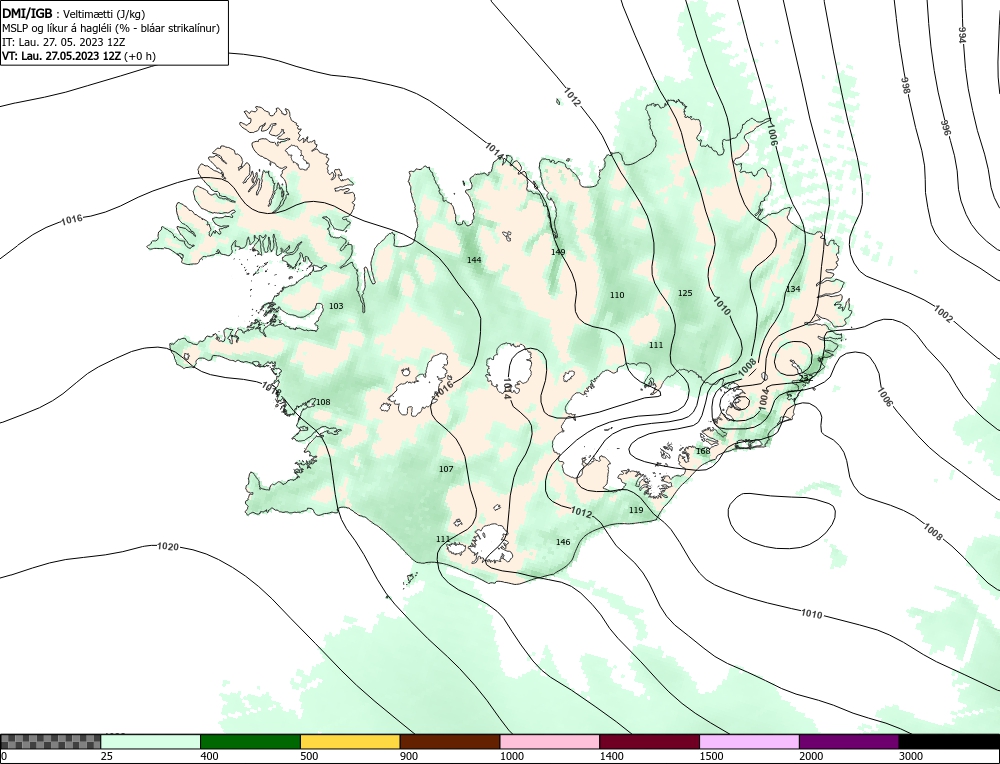Select the map value 119 on the southeast coast
The height and width of the screenshot is (764, 1000).
click(636, 510)
